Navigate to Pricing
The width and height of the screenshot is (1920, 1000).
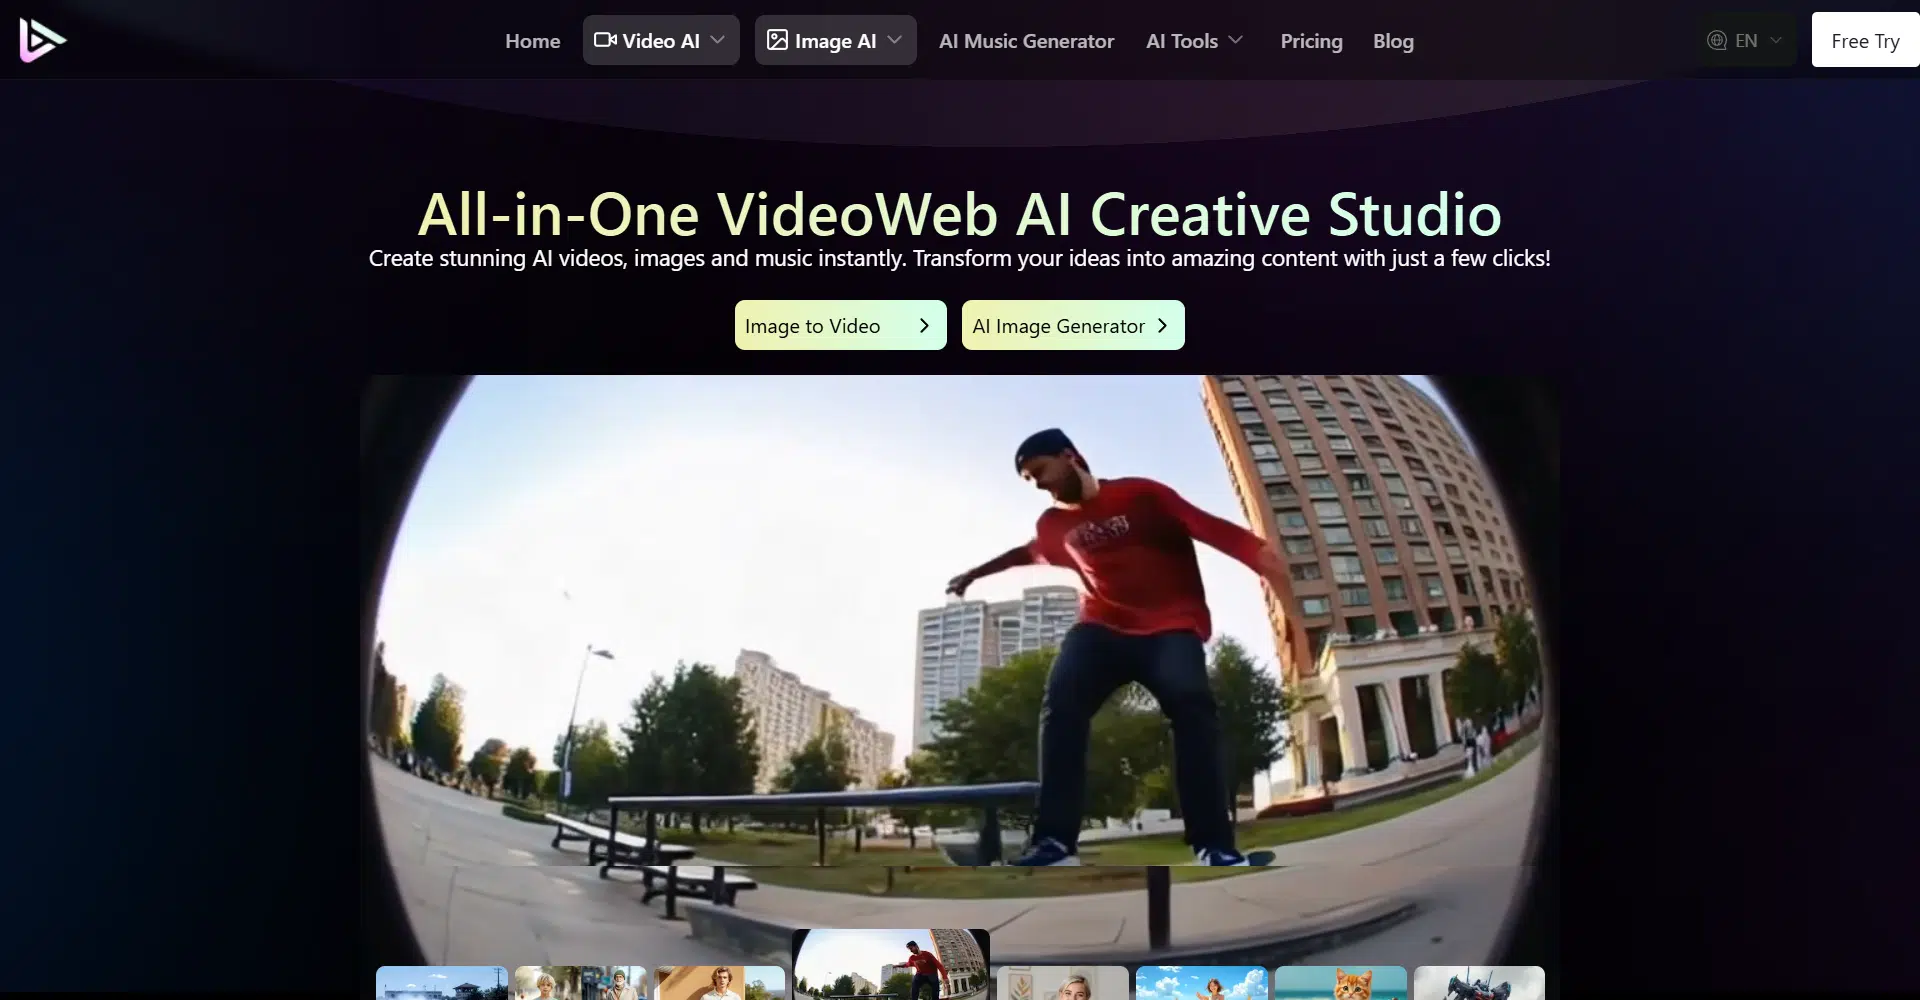click(1311, 41)
